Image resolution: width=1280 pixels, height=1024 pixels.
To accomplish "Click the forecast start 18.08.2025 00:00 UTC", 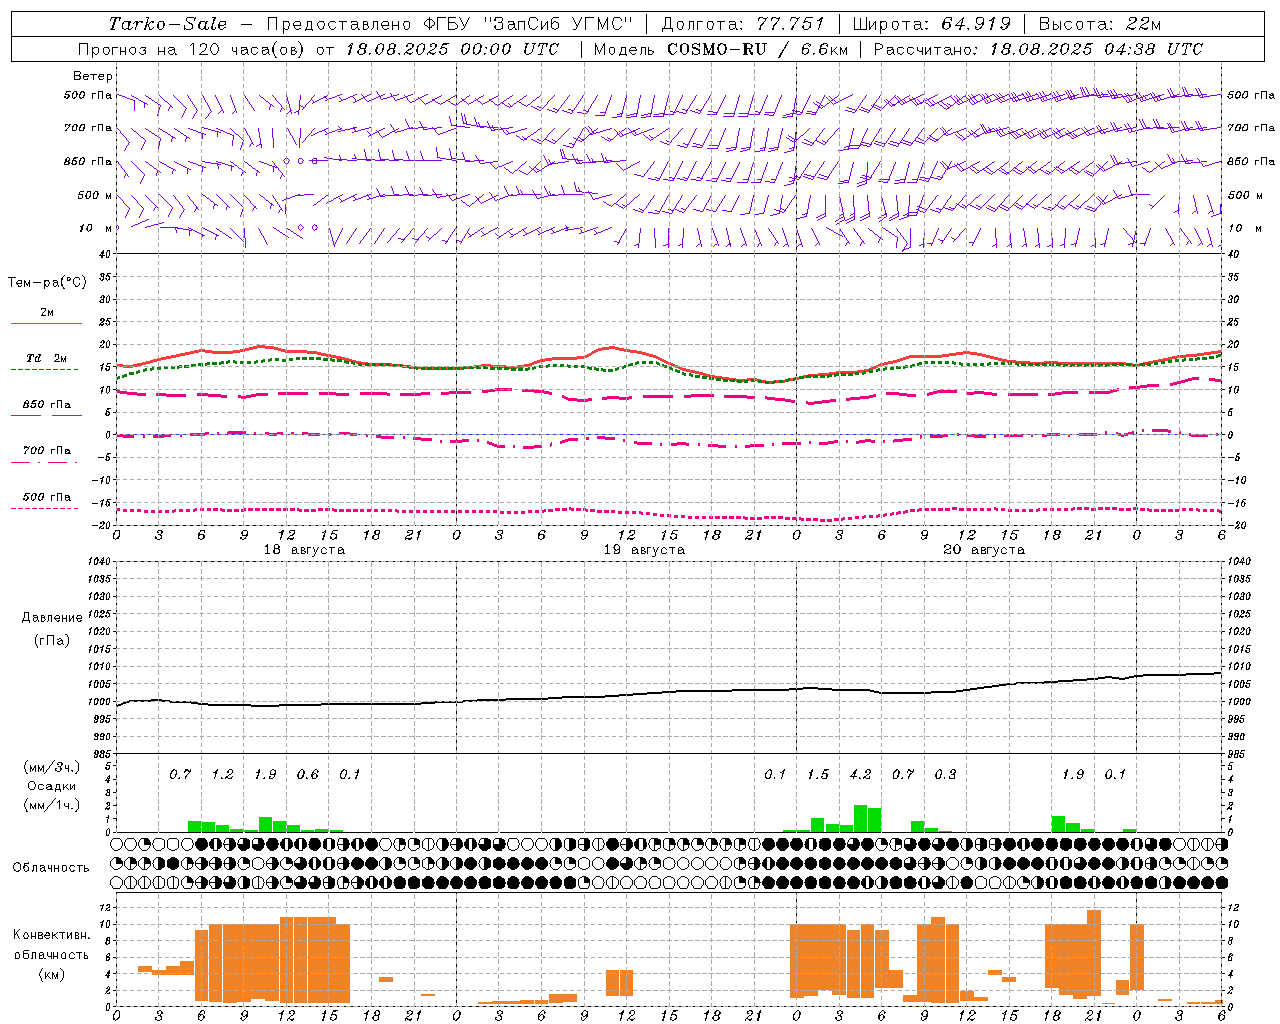I will click(x=452, y=49).
